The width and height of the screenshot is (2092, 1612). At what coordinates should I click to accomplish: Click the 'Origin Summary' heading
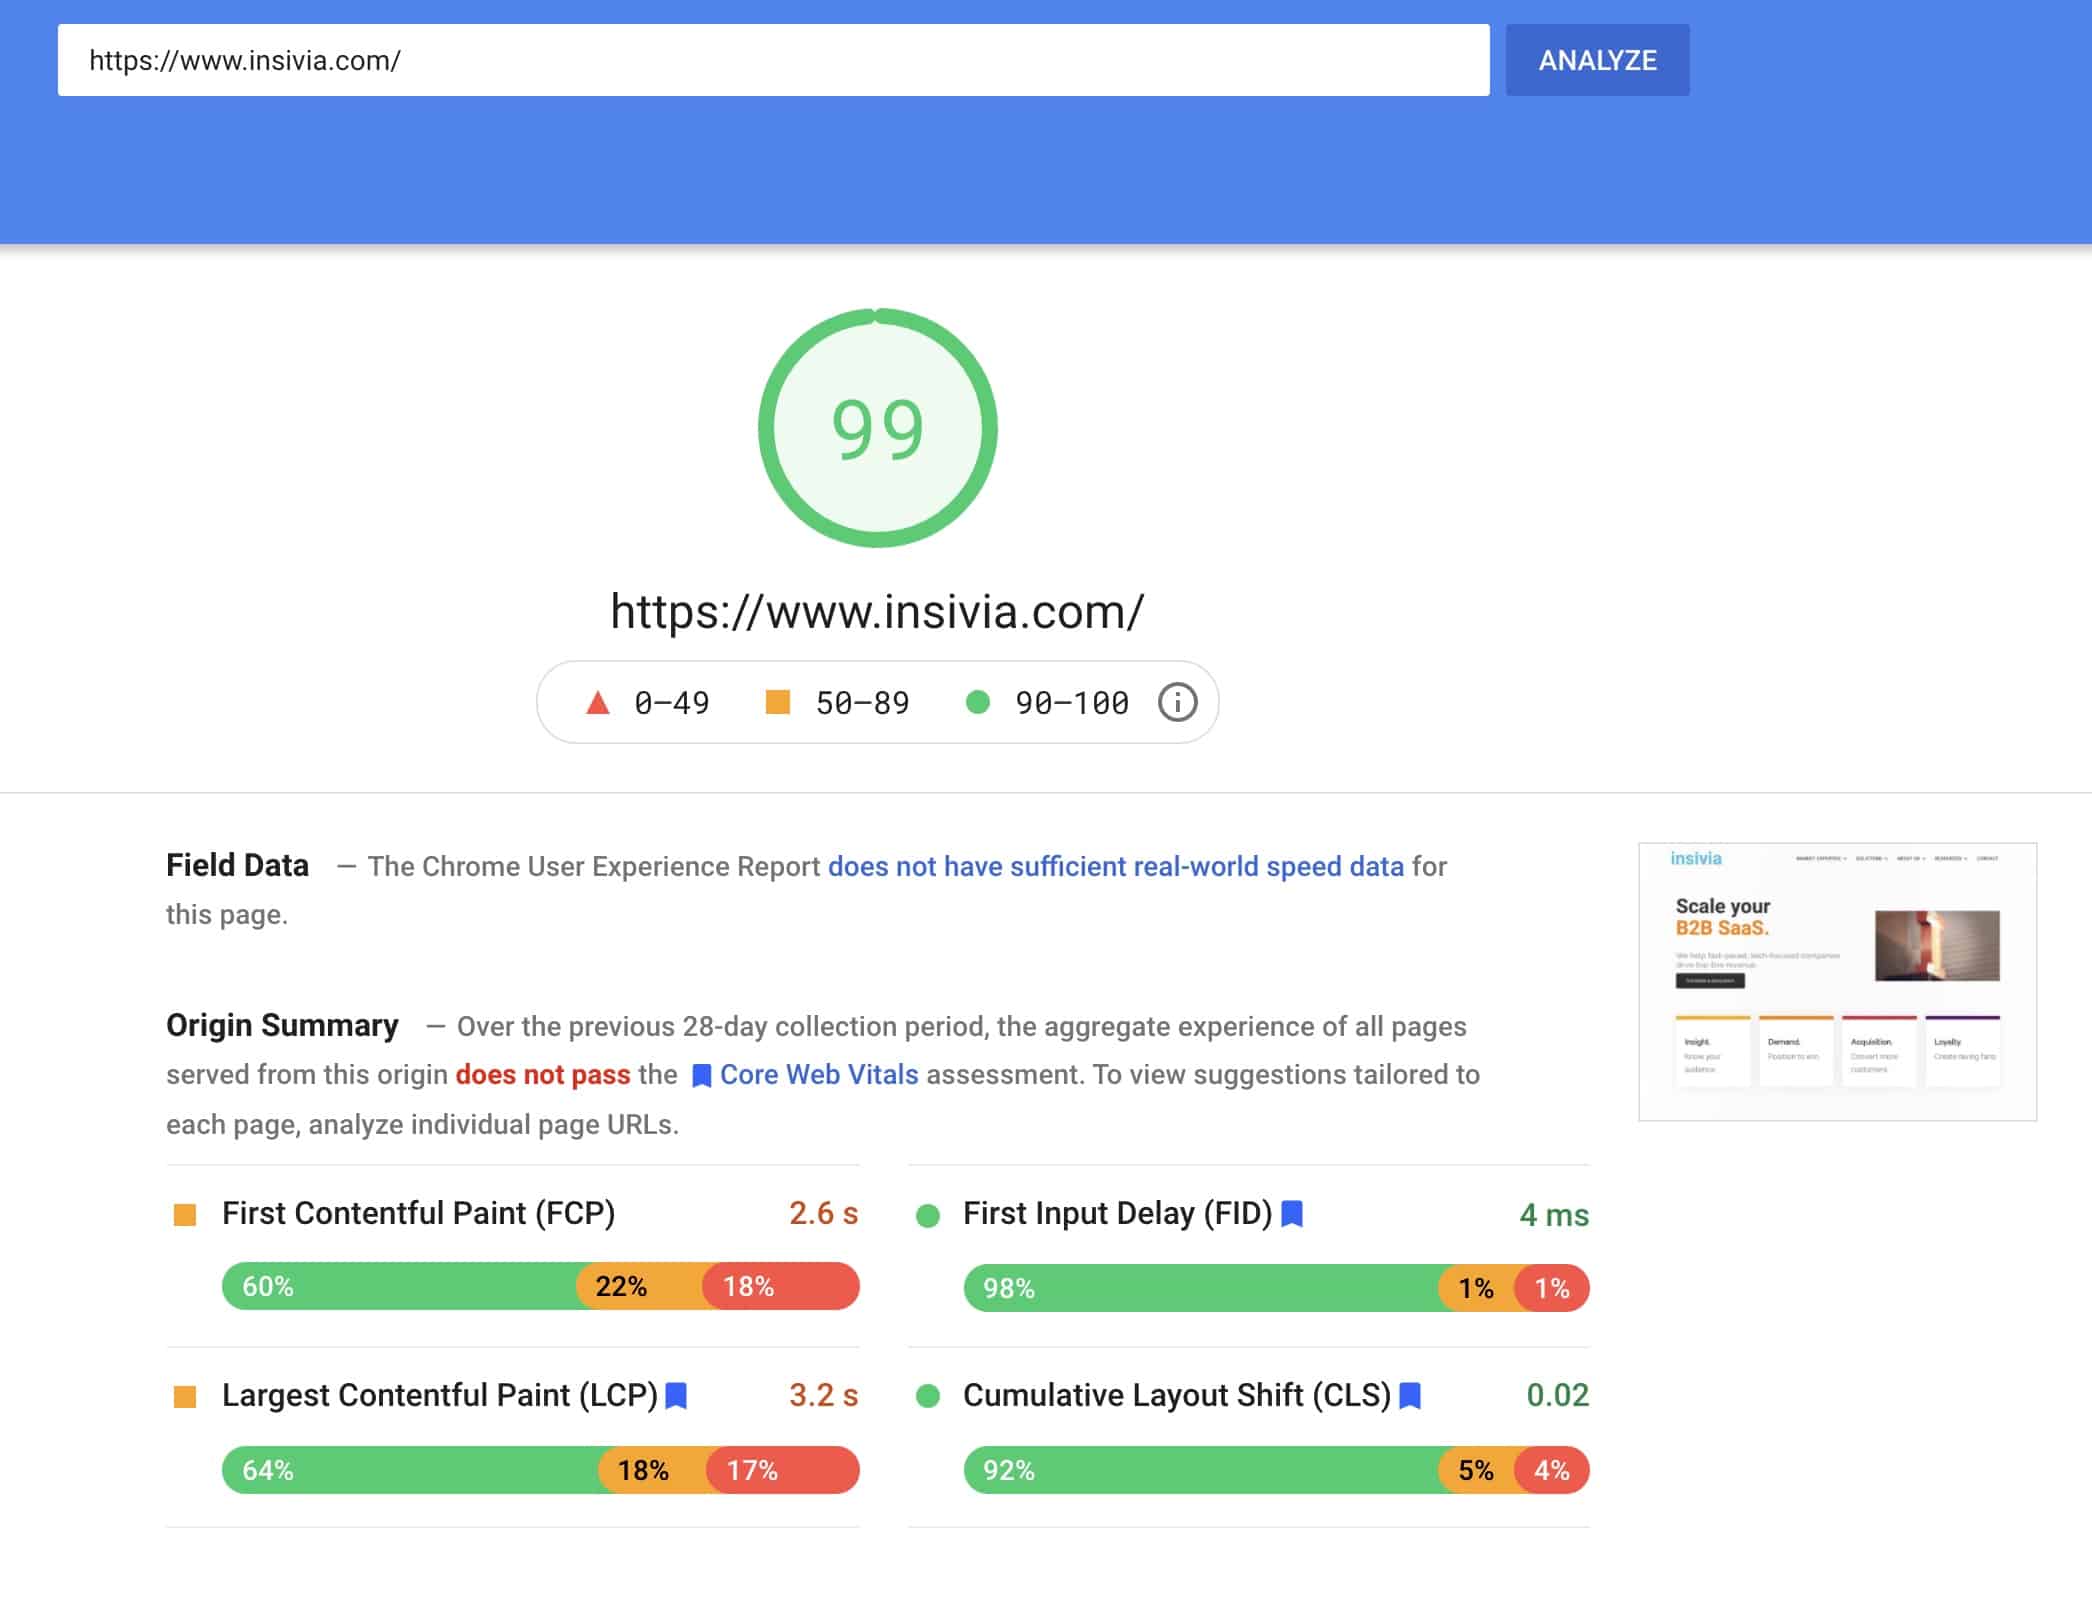[x=282, y=1025]
